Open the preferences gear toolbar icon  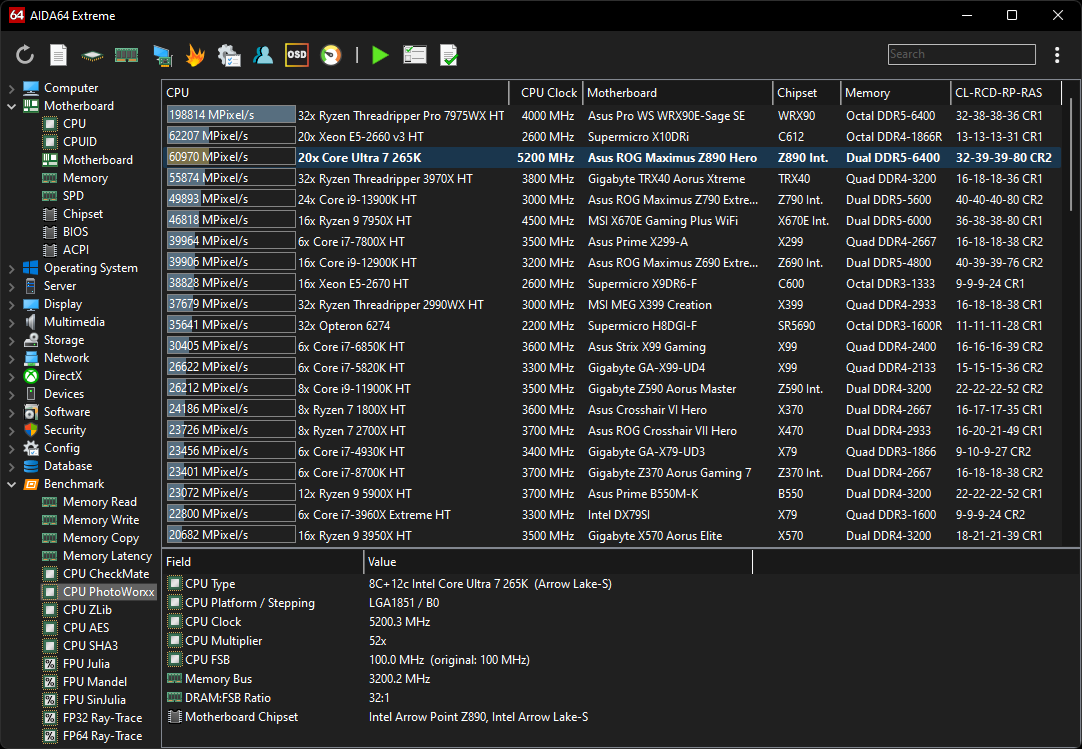click(x=229, y=55)
